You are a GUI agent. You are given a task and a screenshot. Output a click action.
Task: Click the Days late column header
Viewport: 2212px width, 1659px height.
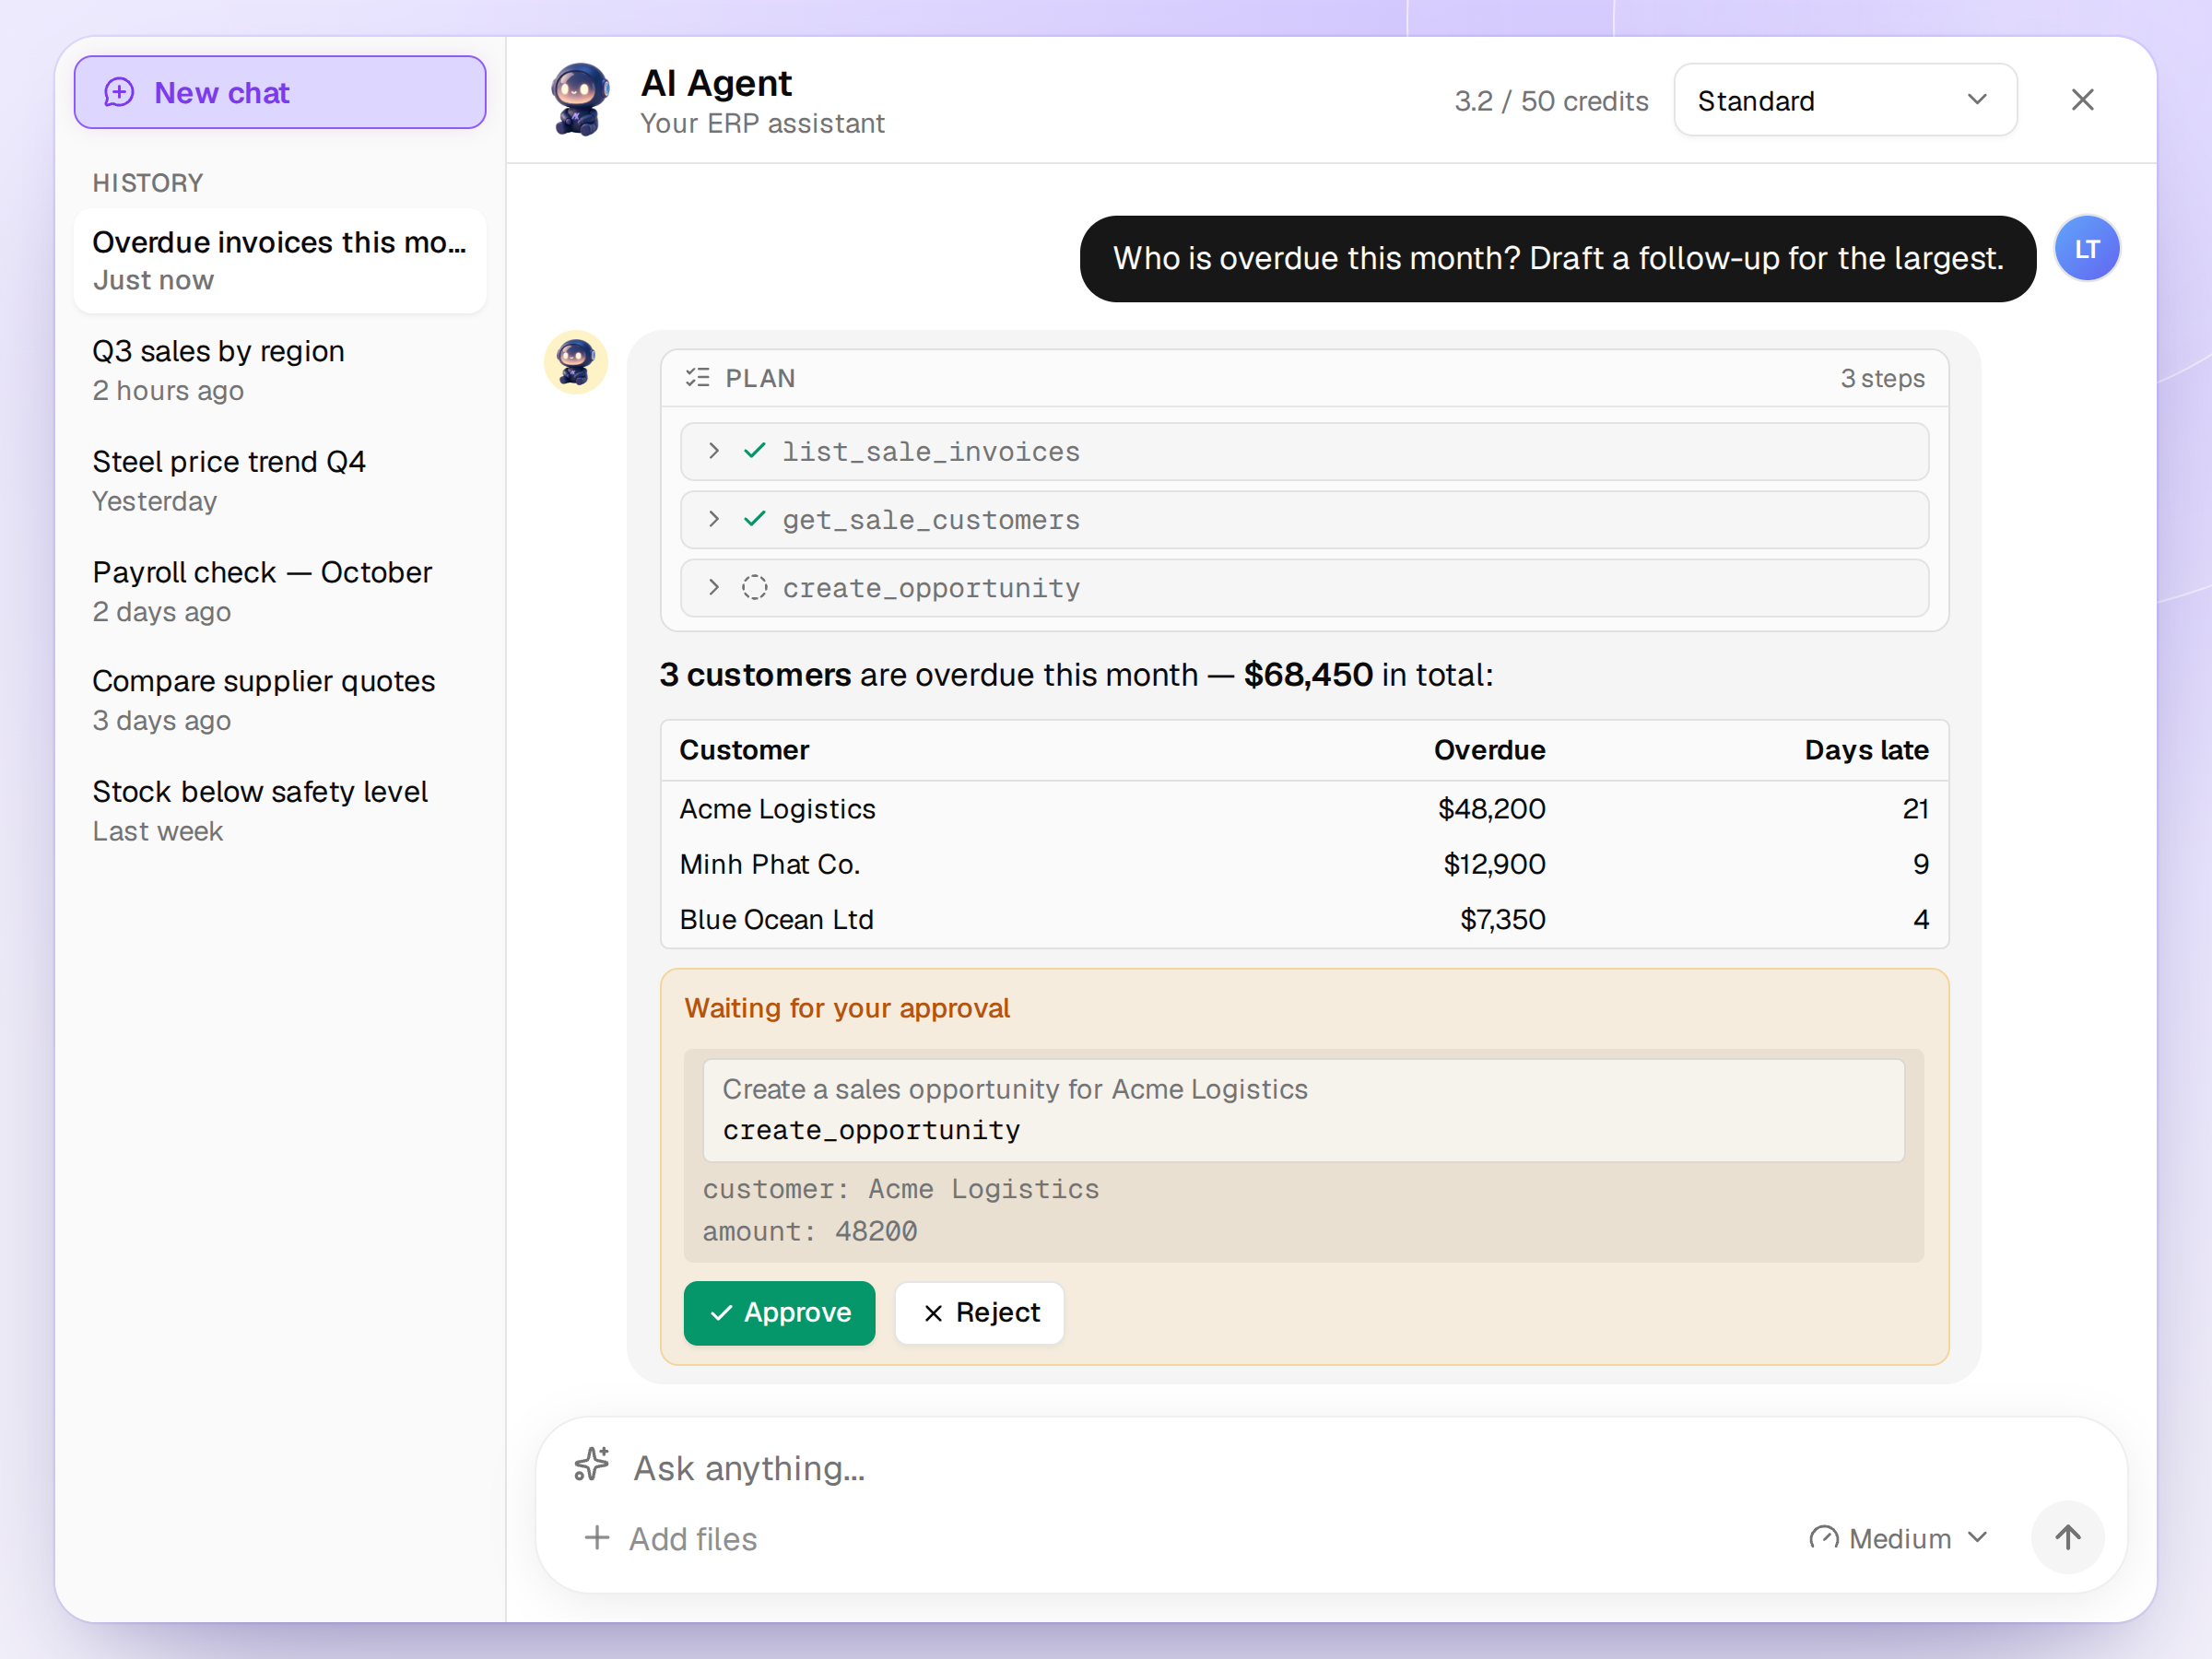pos(1866,750)
